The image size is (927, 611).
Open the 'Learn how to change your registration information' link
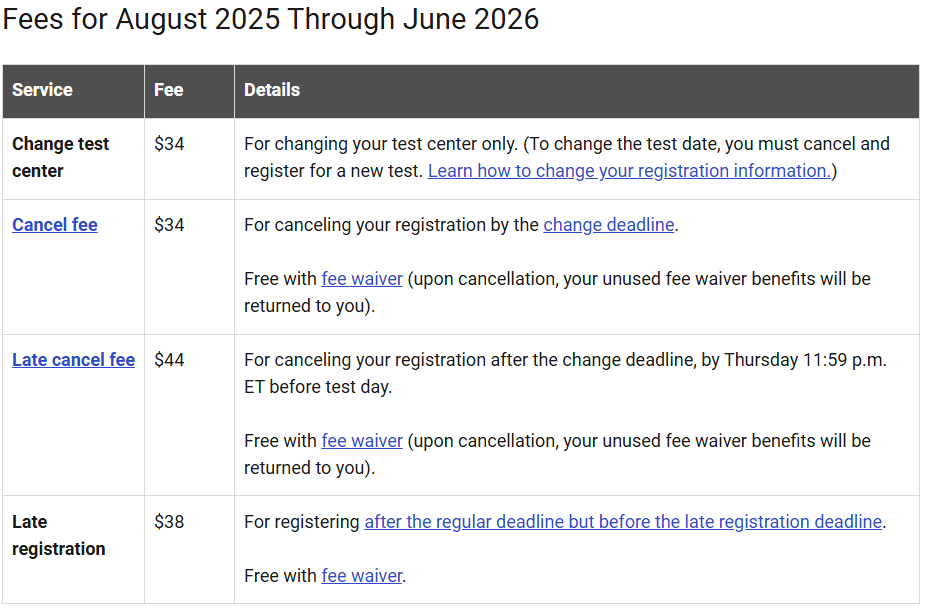(629, 171)
